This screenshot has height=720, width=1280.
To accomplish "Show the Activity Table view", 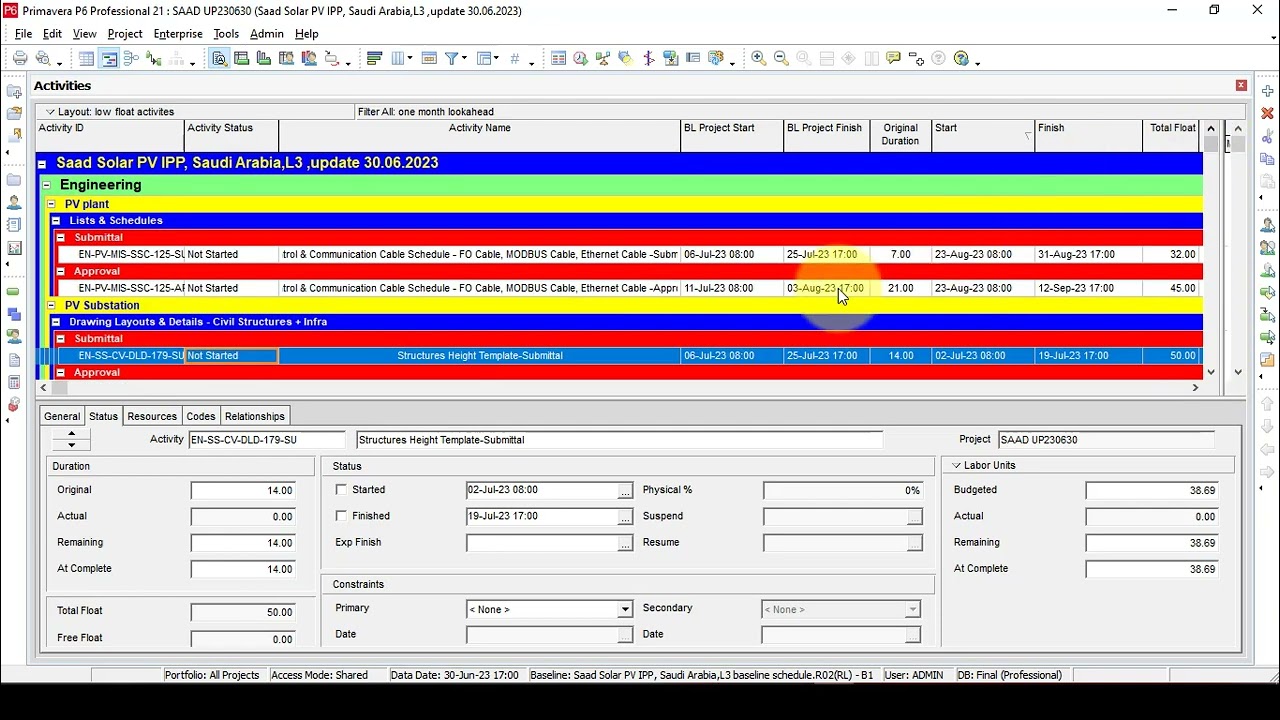I will coord(87,59).
